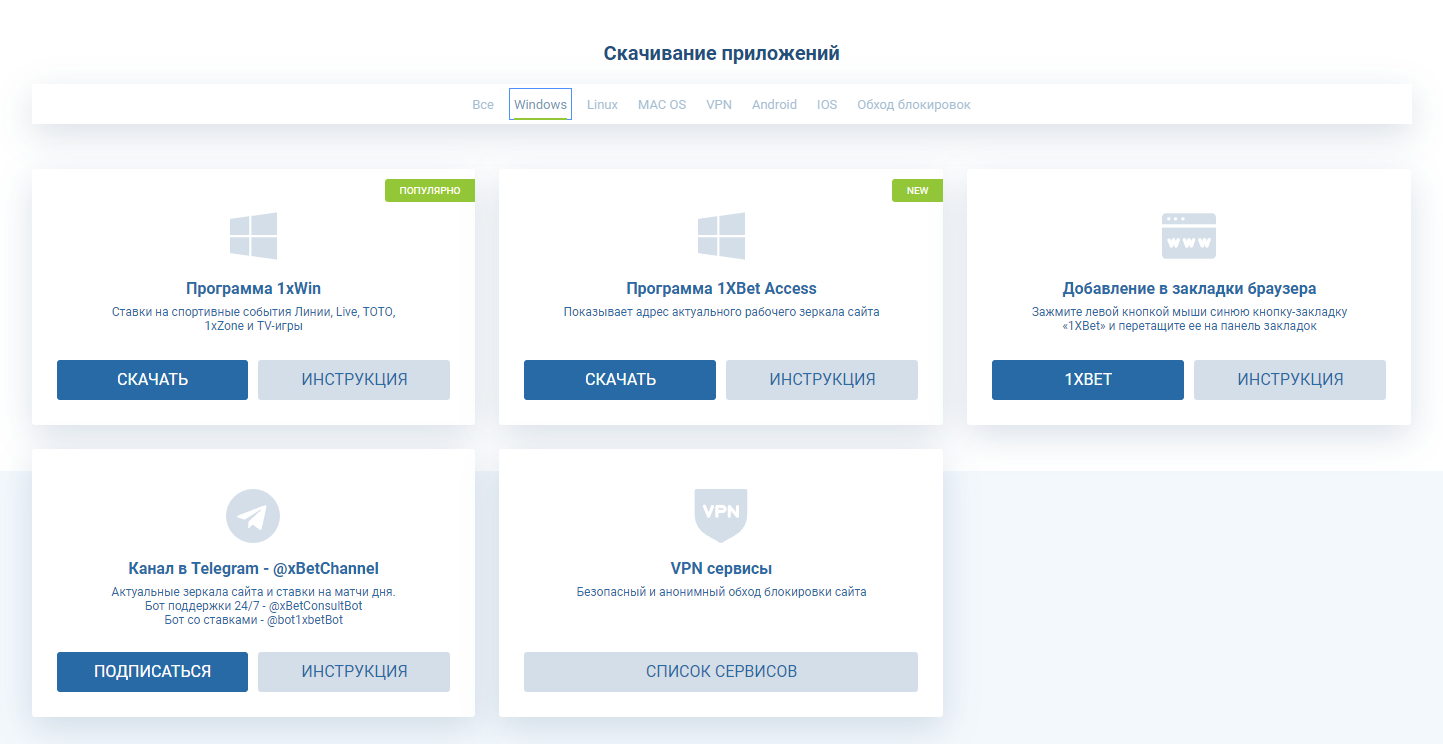Click the Telegram paper plane icon
The height and width of the screenshot is (744, 1443).
pos(253,516)
